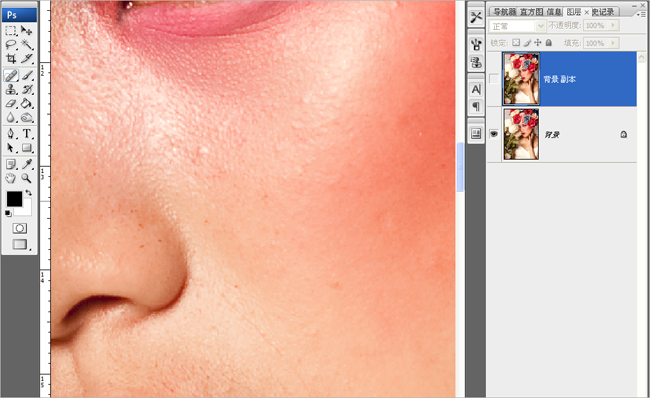Image resolution: width=650 pixels, height=398 pixels.
Task: Select the Blur tool
Action: point(11,117)
